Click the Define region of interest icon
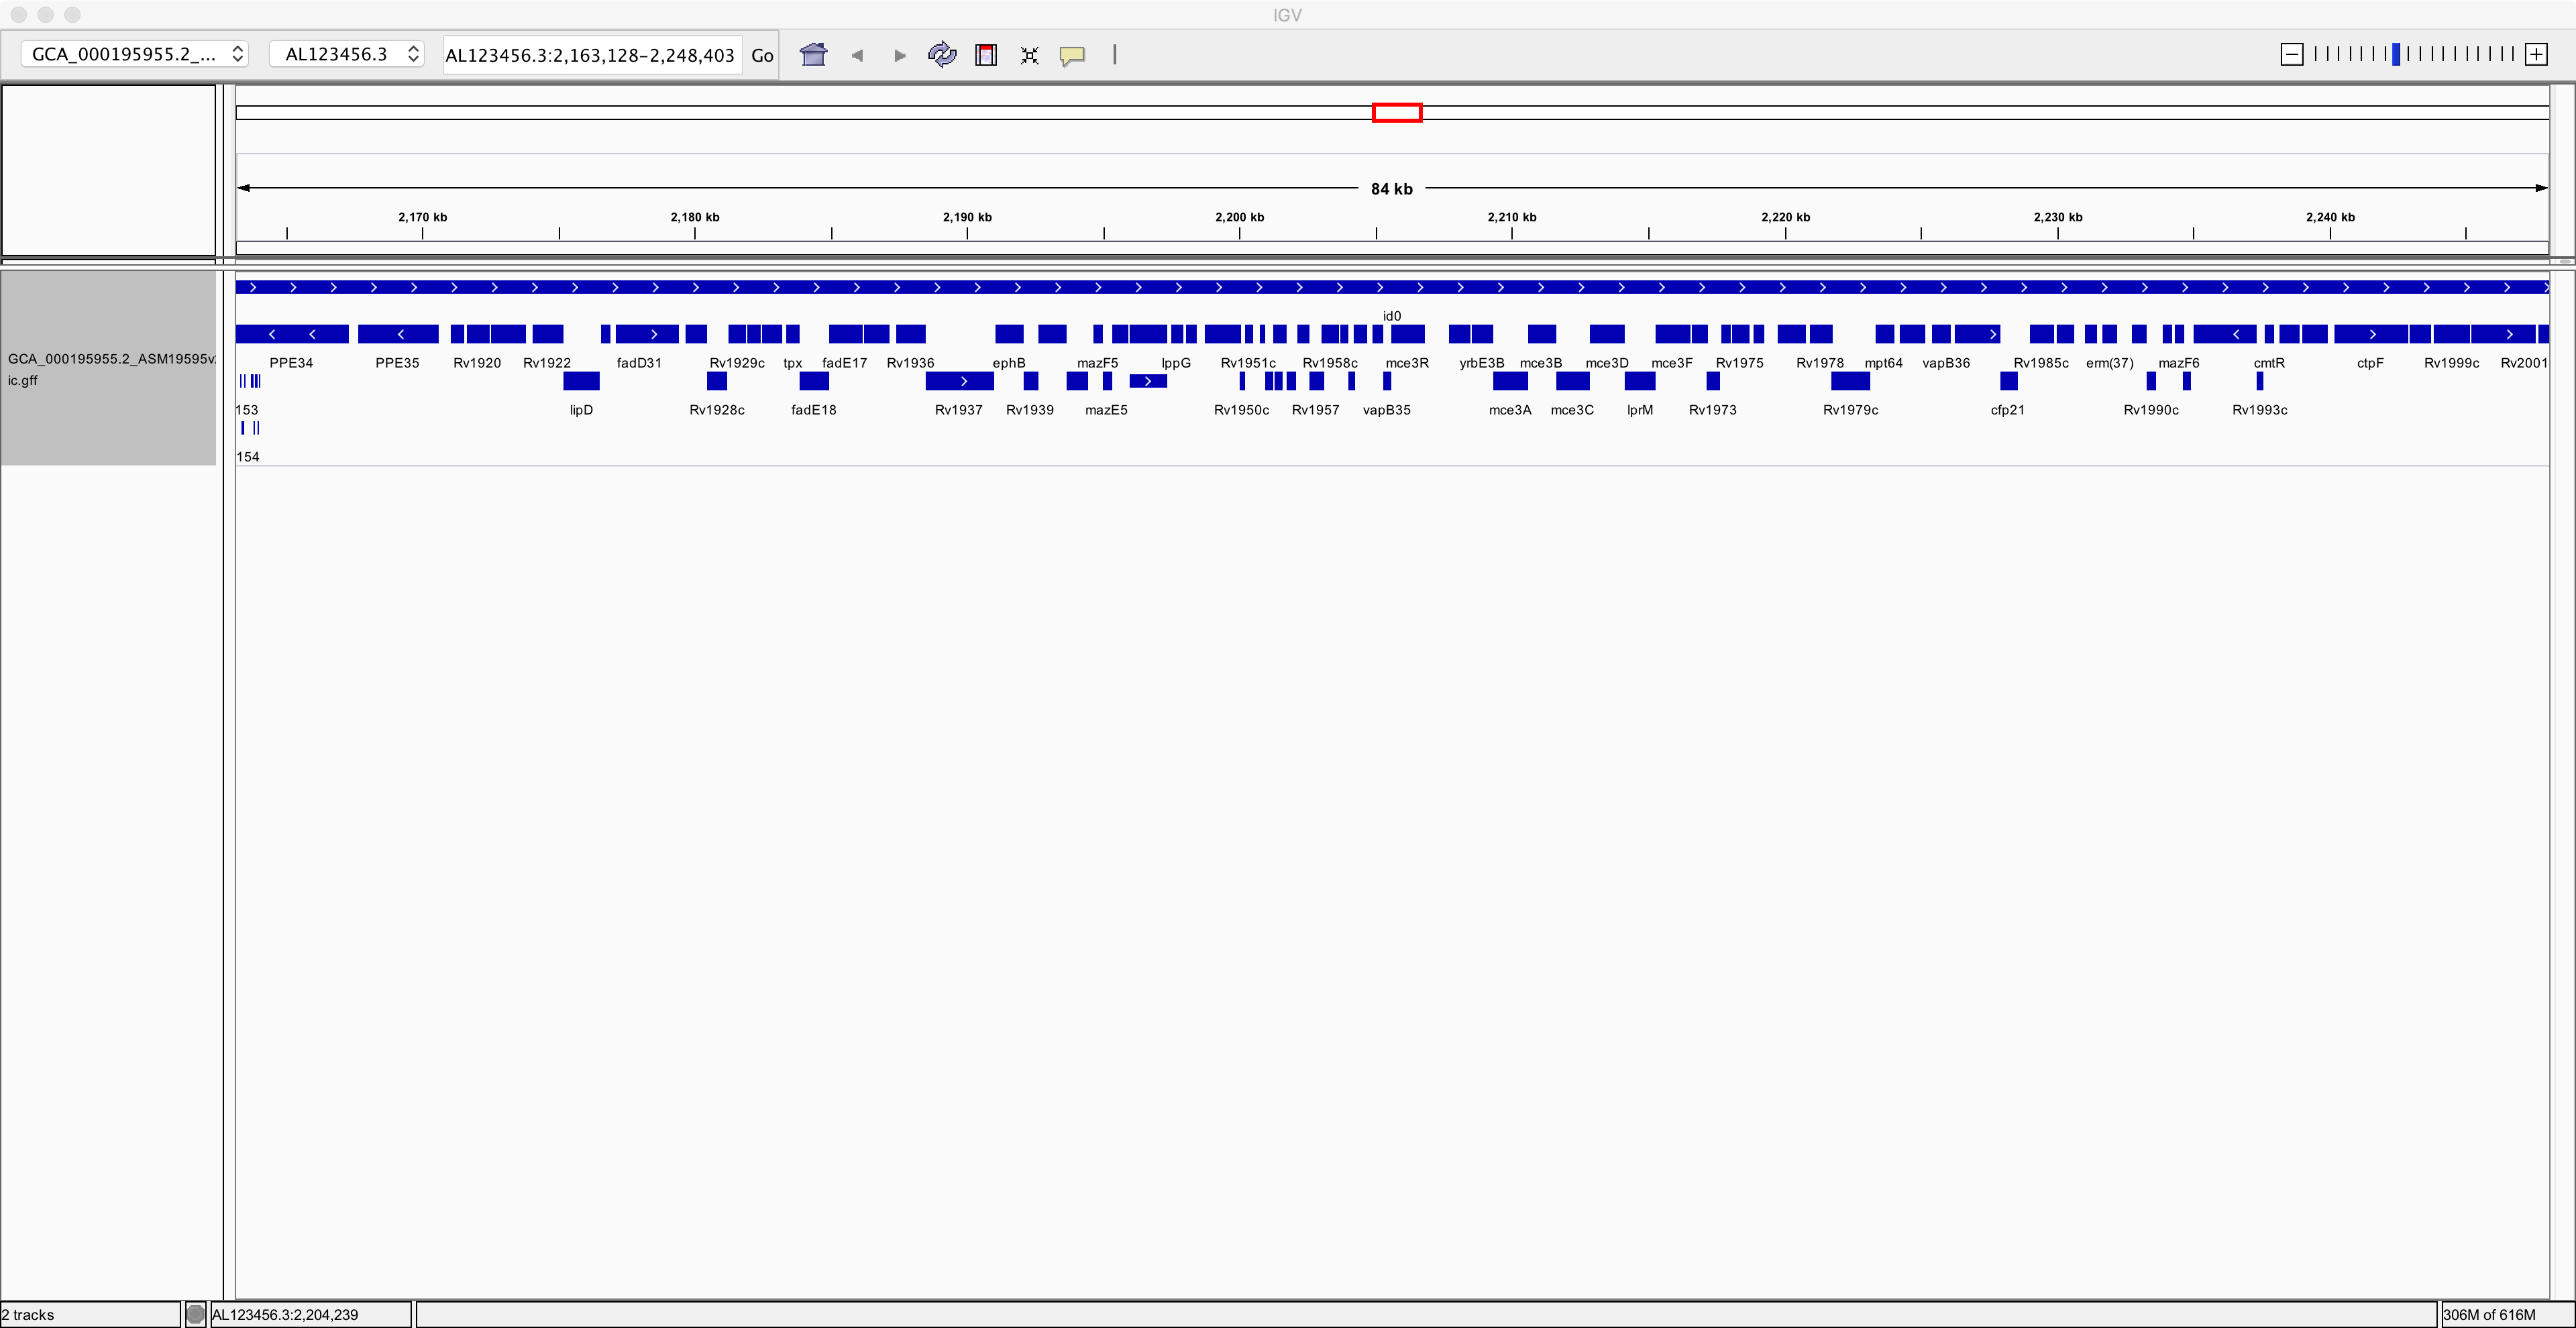Screen dimensions: 2576x1328 [x=986, y=55]
